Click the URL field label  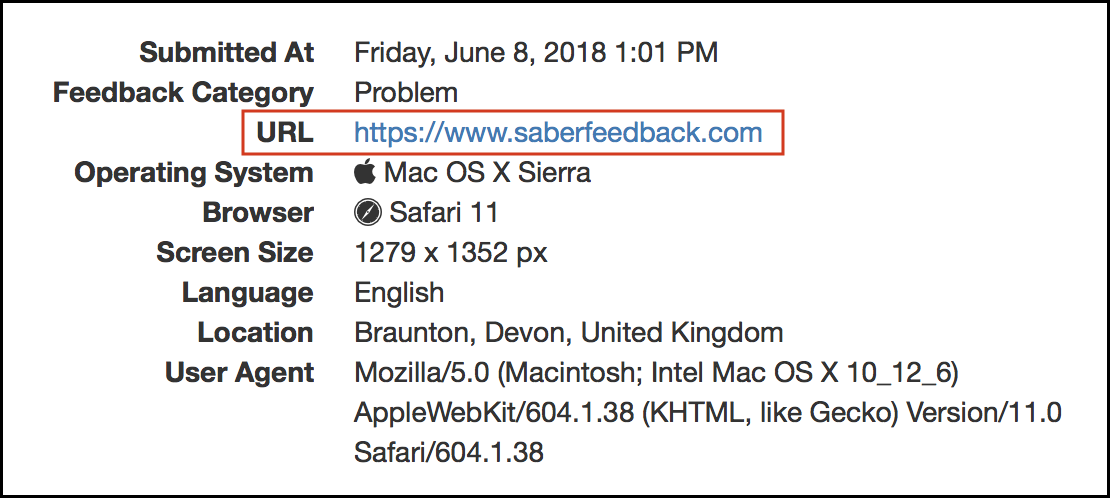point(284,132)
